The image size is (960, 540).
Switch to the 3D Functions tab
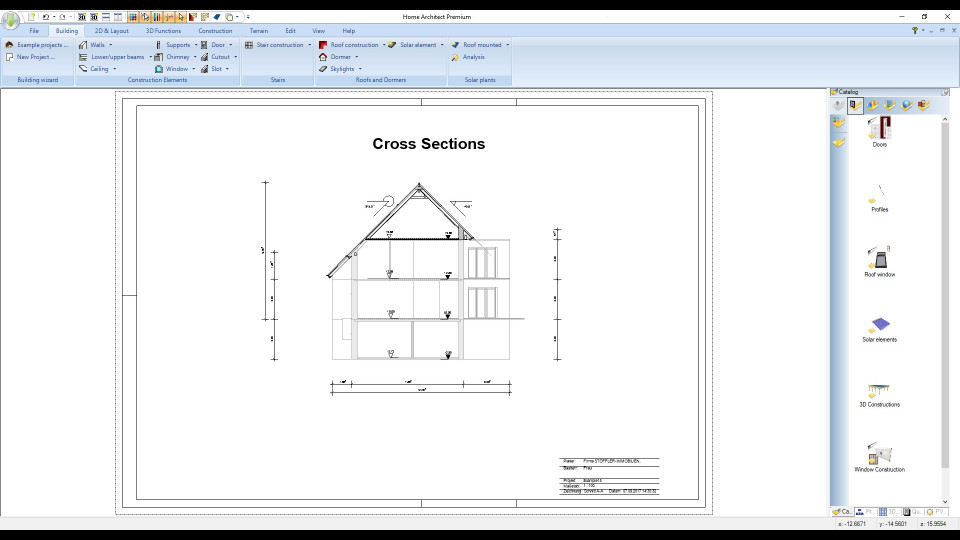pos(163,31)
